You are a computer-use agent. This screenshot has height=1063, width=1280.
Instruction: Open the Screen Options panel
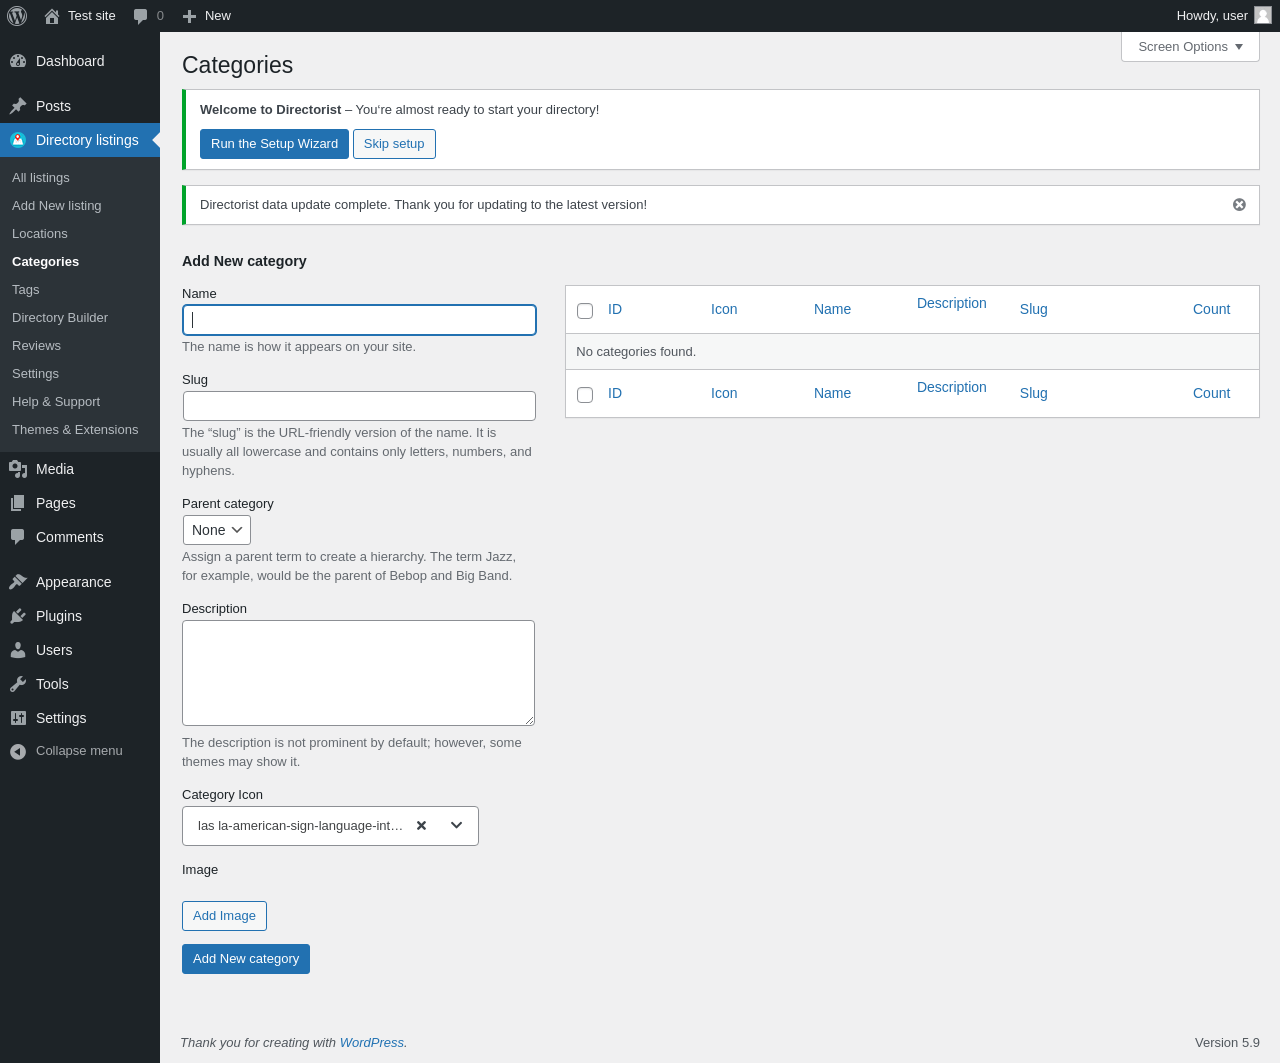pyautogui.click(x=1190, y=47)
